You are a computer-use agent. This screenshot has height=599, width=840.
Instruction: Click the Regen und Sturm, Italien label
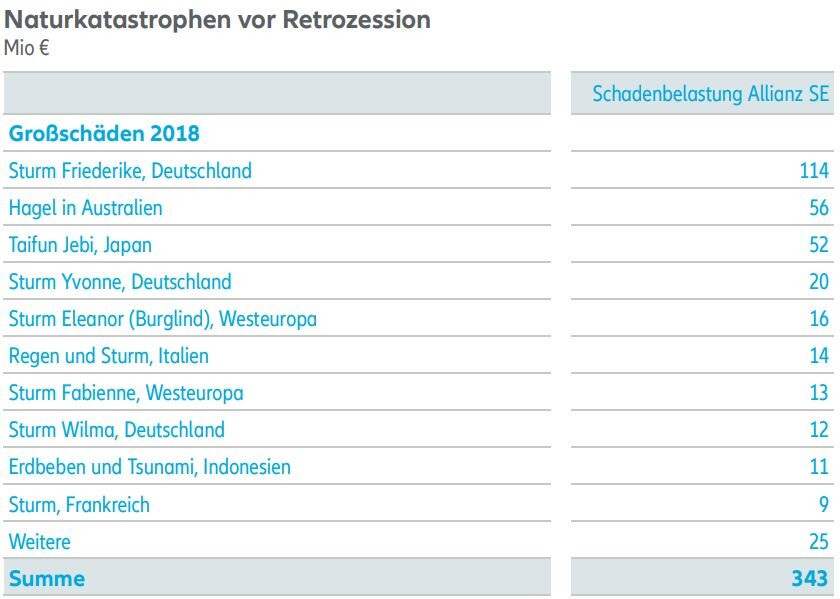pos(108,356)
